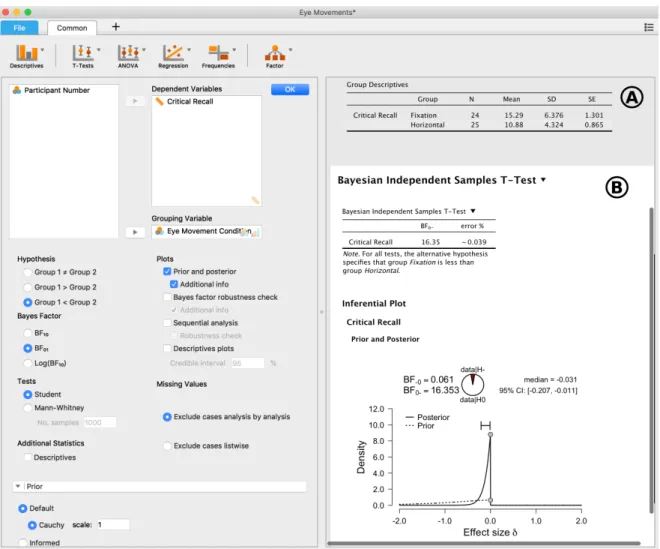Click allowed-type icons in Grouping Variable field
This screenshot has height=549, width=660.
click(251, 232)
